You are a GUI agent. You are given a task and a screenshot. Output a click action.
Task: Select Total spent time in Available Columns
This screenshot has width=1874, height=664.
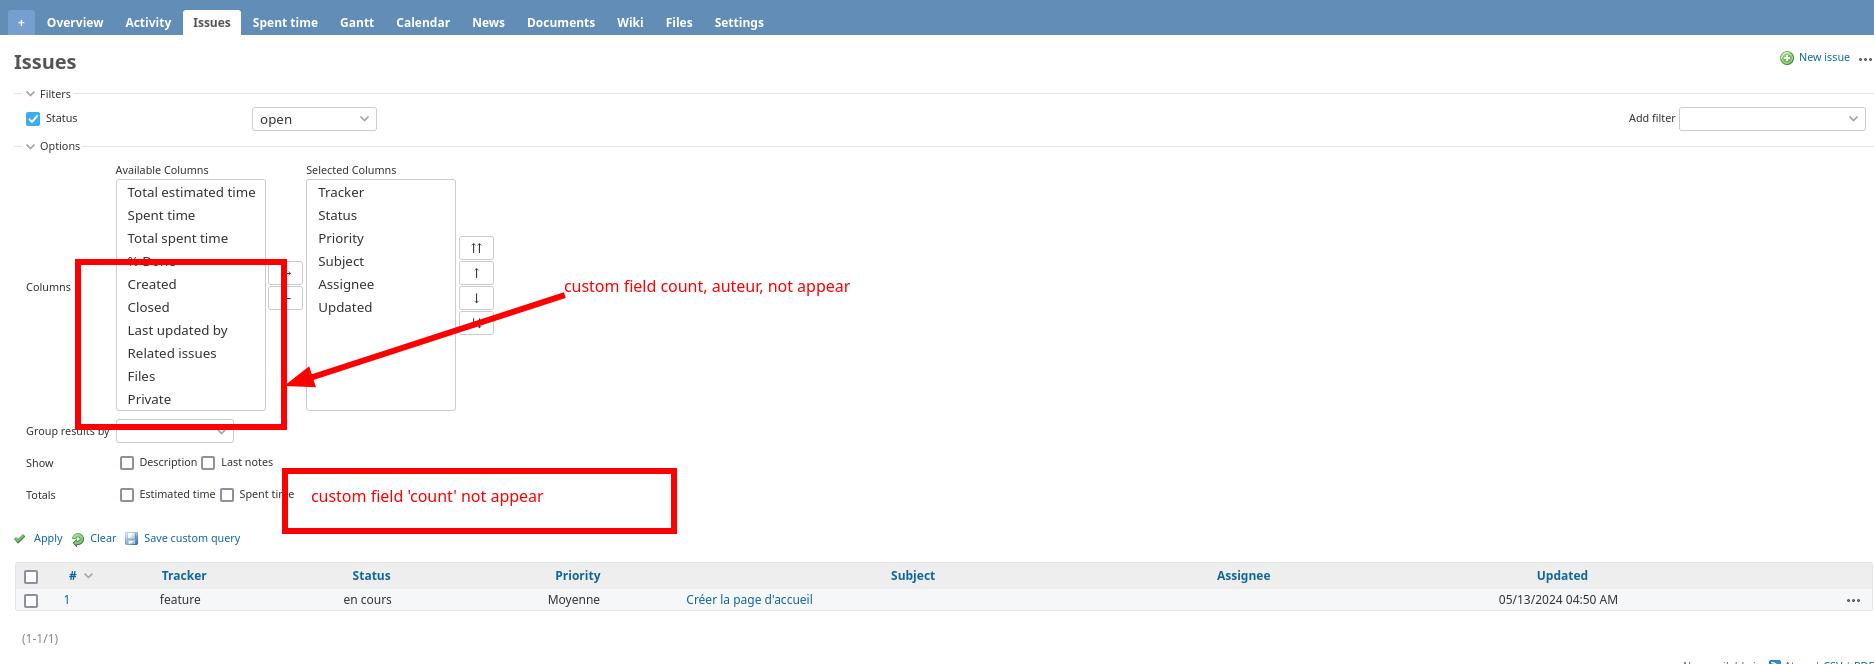click(x=191, y=238)
